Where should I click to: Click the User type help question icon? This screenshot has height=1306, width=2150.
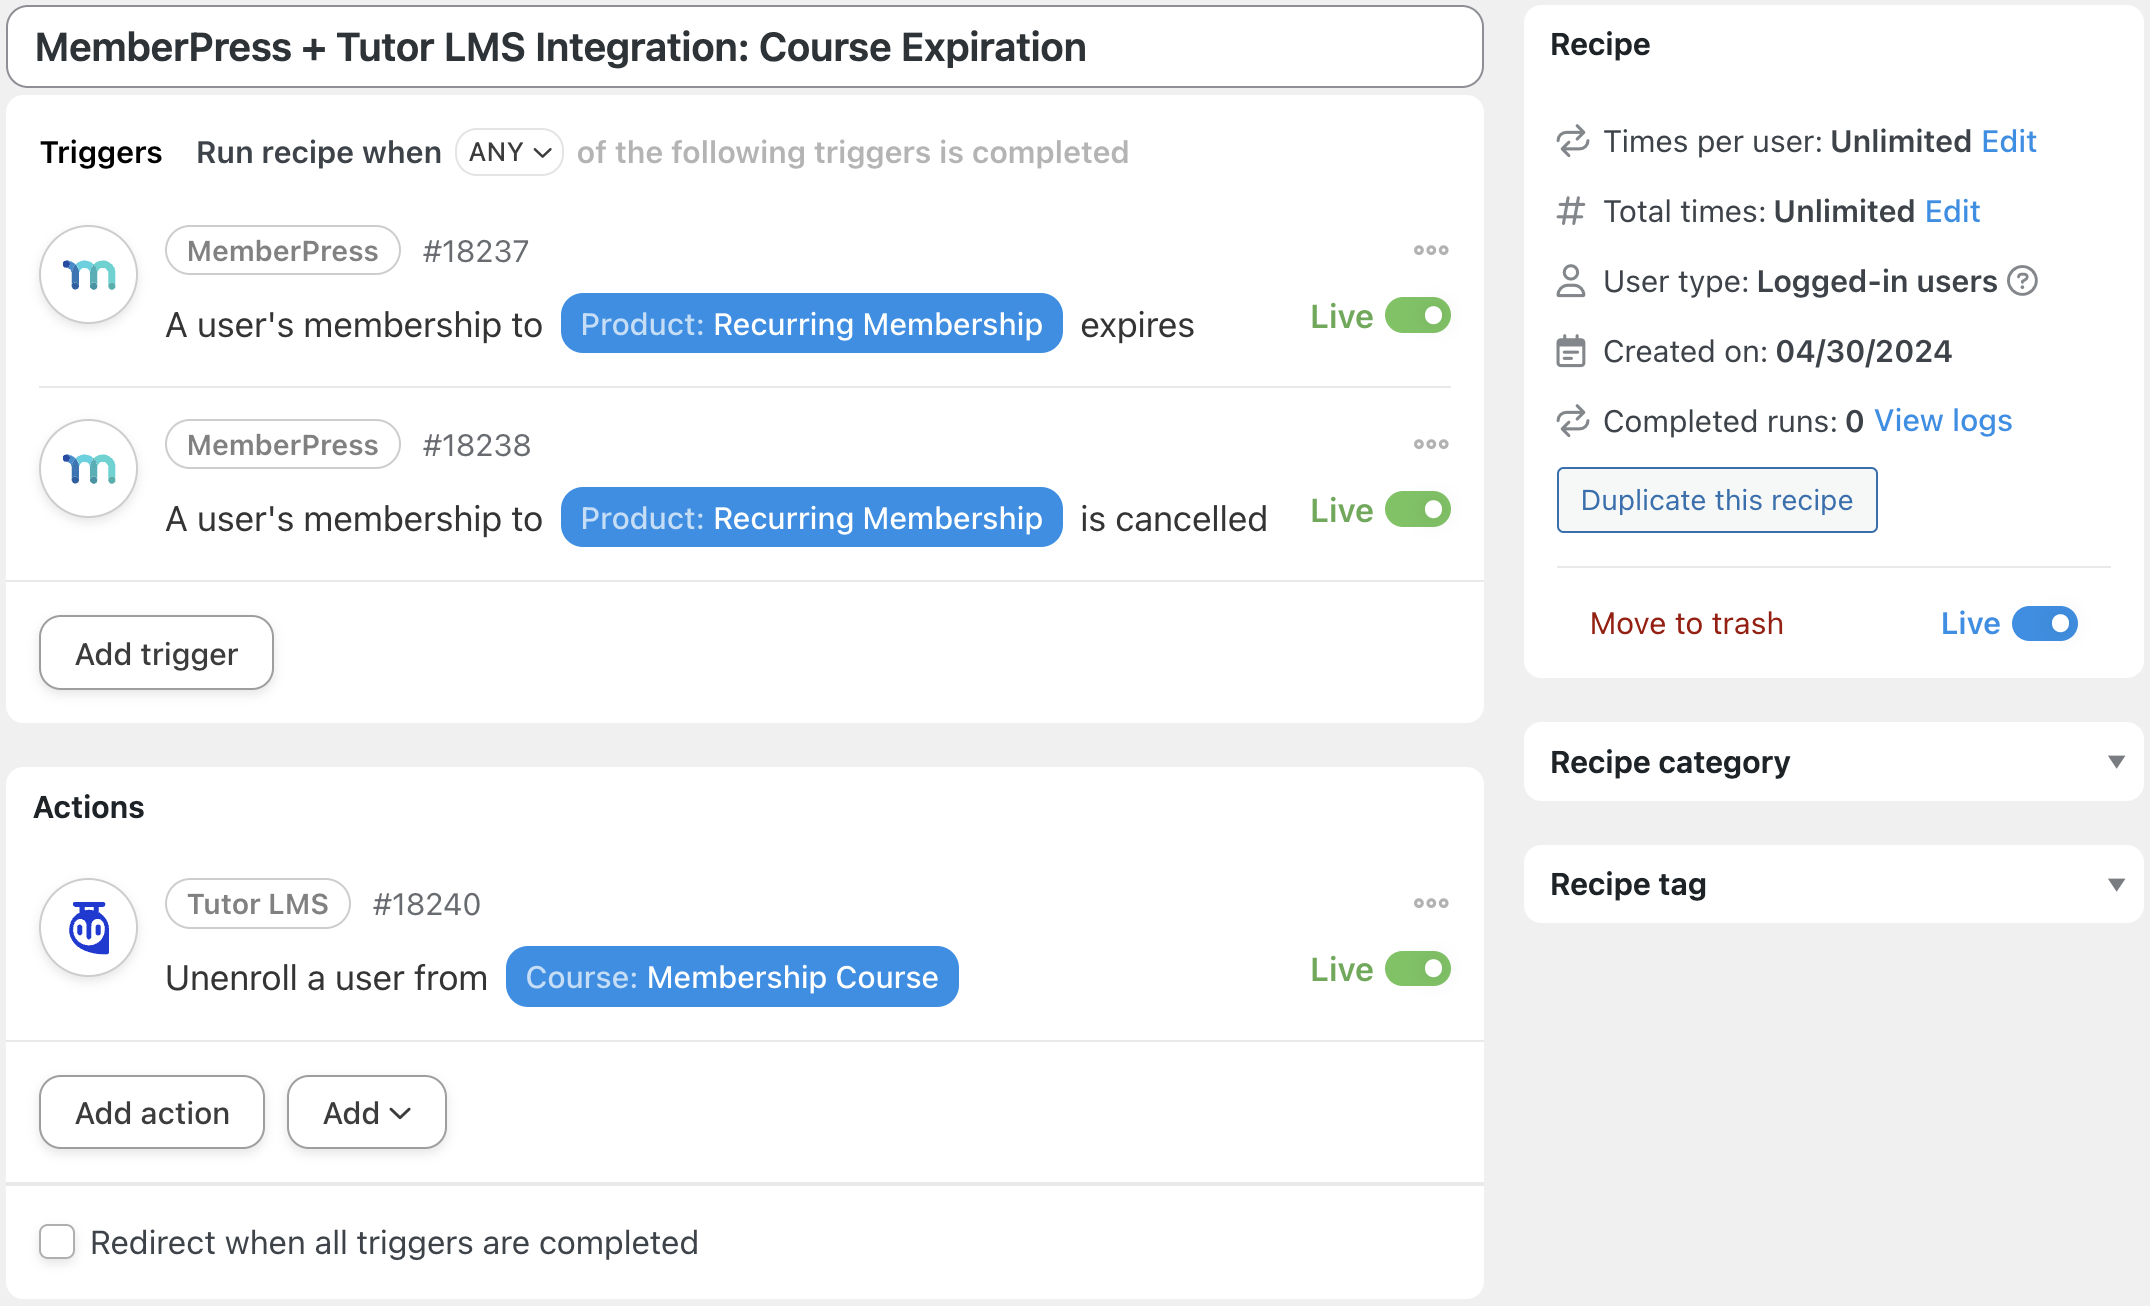point(2022,281)
